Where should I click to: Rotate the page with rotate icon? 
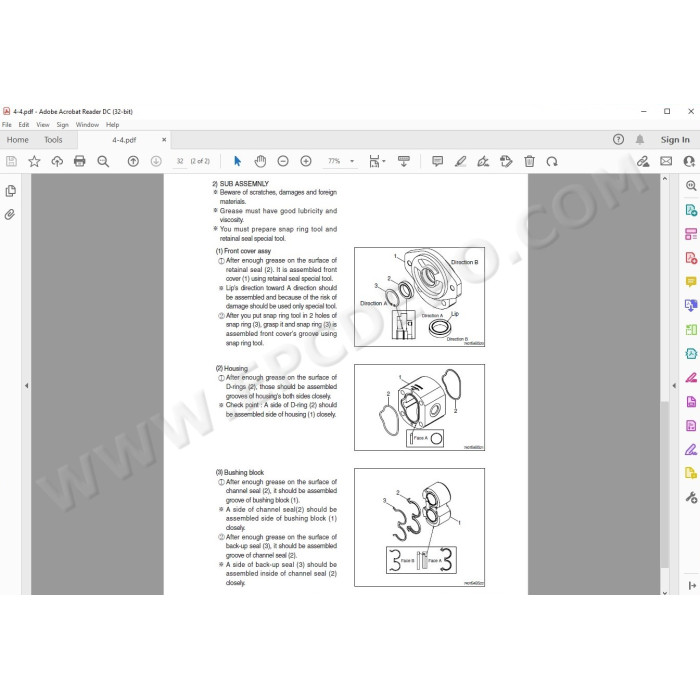tap(552, 161)
